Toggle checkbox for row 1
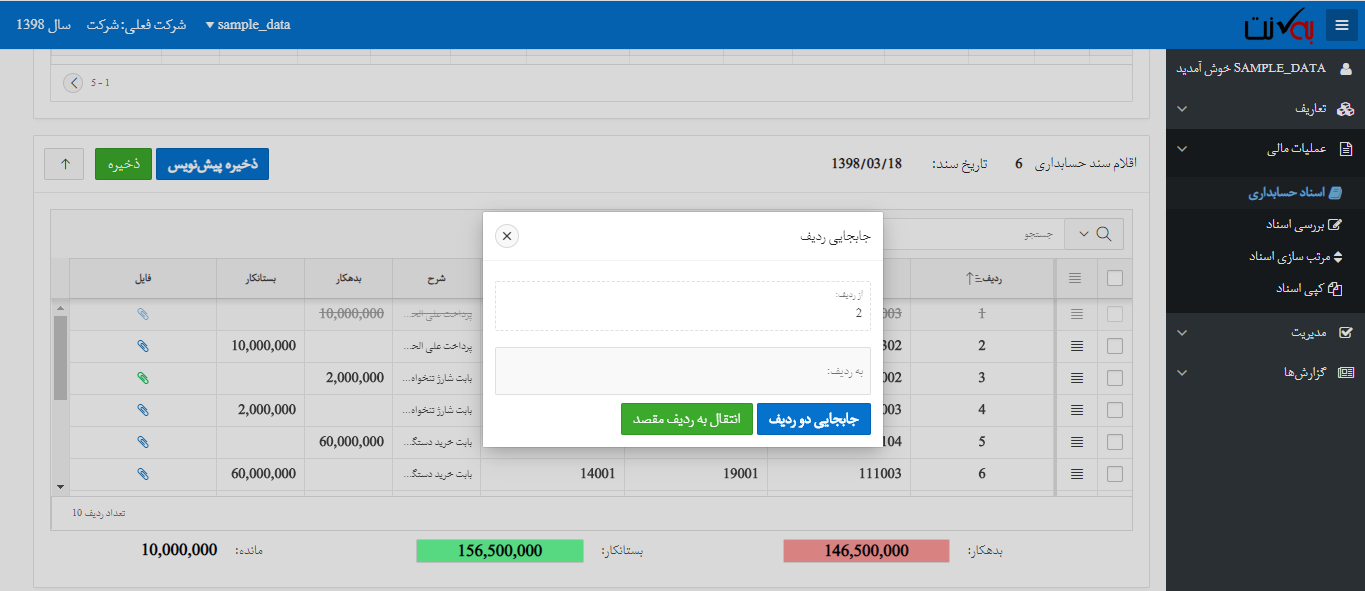The image size is (1365, 591). coord(1115,314)
